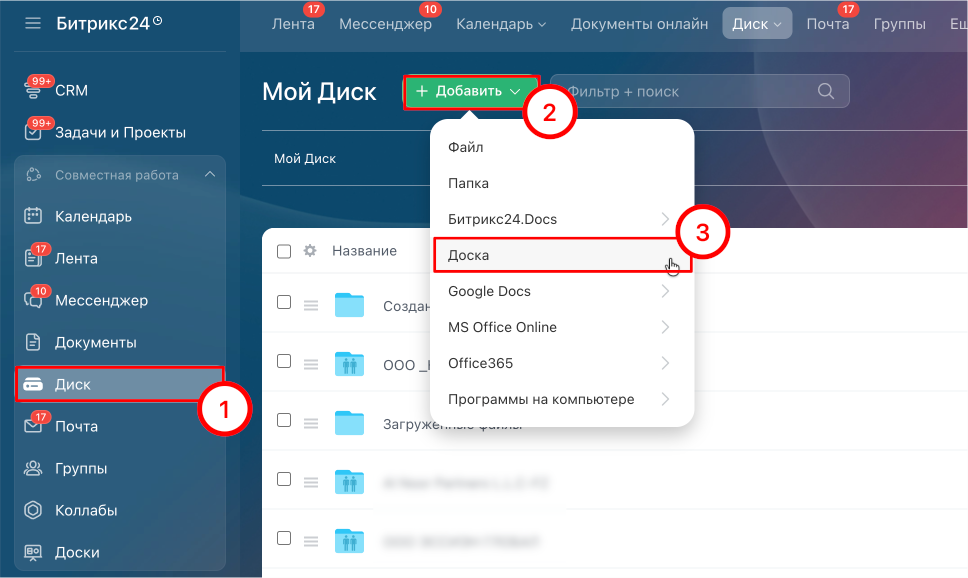Open Коллабы icon in the sidebar

pos(33,510)
